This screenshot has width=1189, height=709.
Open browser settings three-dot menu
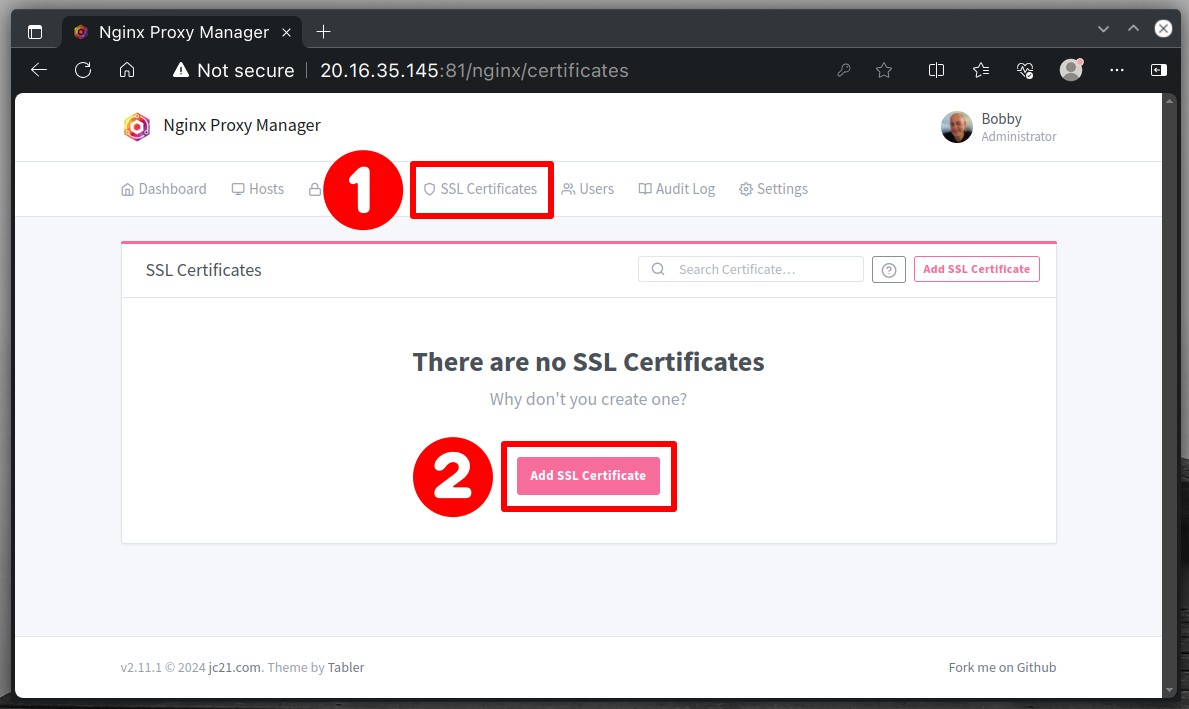point(1116,71)
